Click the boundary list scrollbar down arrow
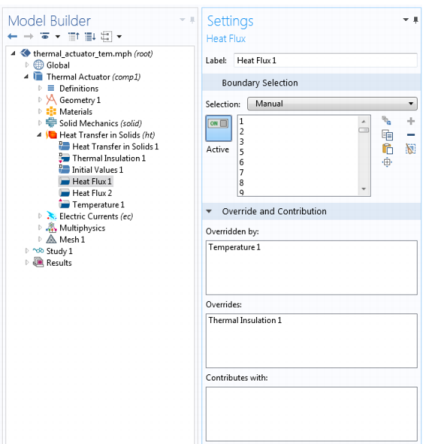This screenshot has width=435, height=447. coord(364,189)
